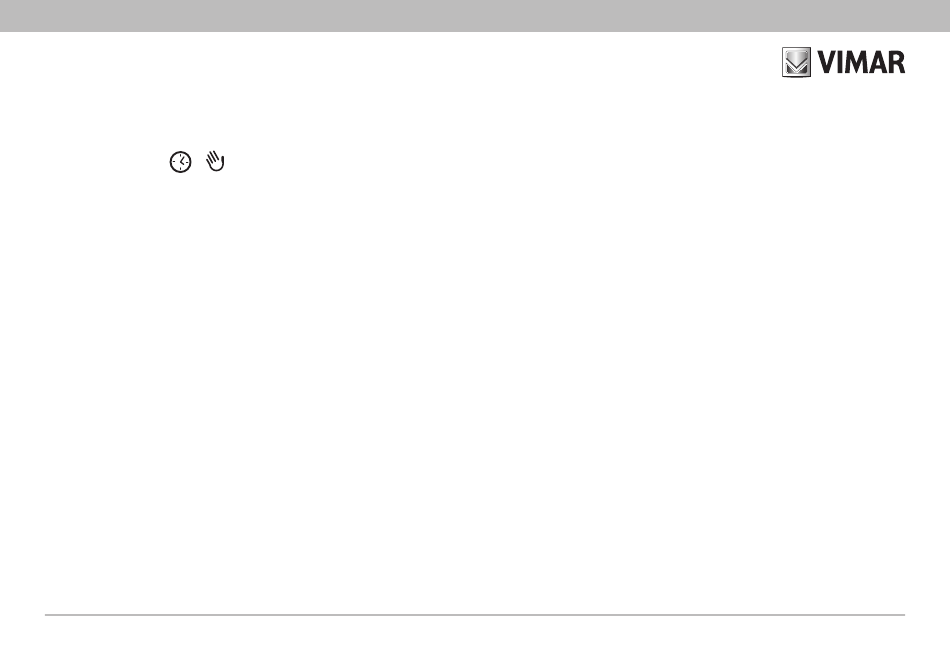
Task: Click the gray header bar
Action: (x=475, y=16)
